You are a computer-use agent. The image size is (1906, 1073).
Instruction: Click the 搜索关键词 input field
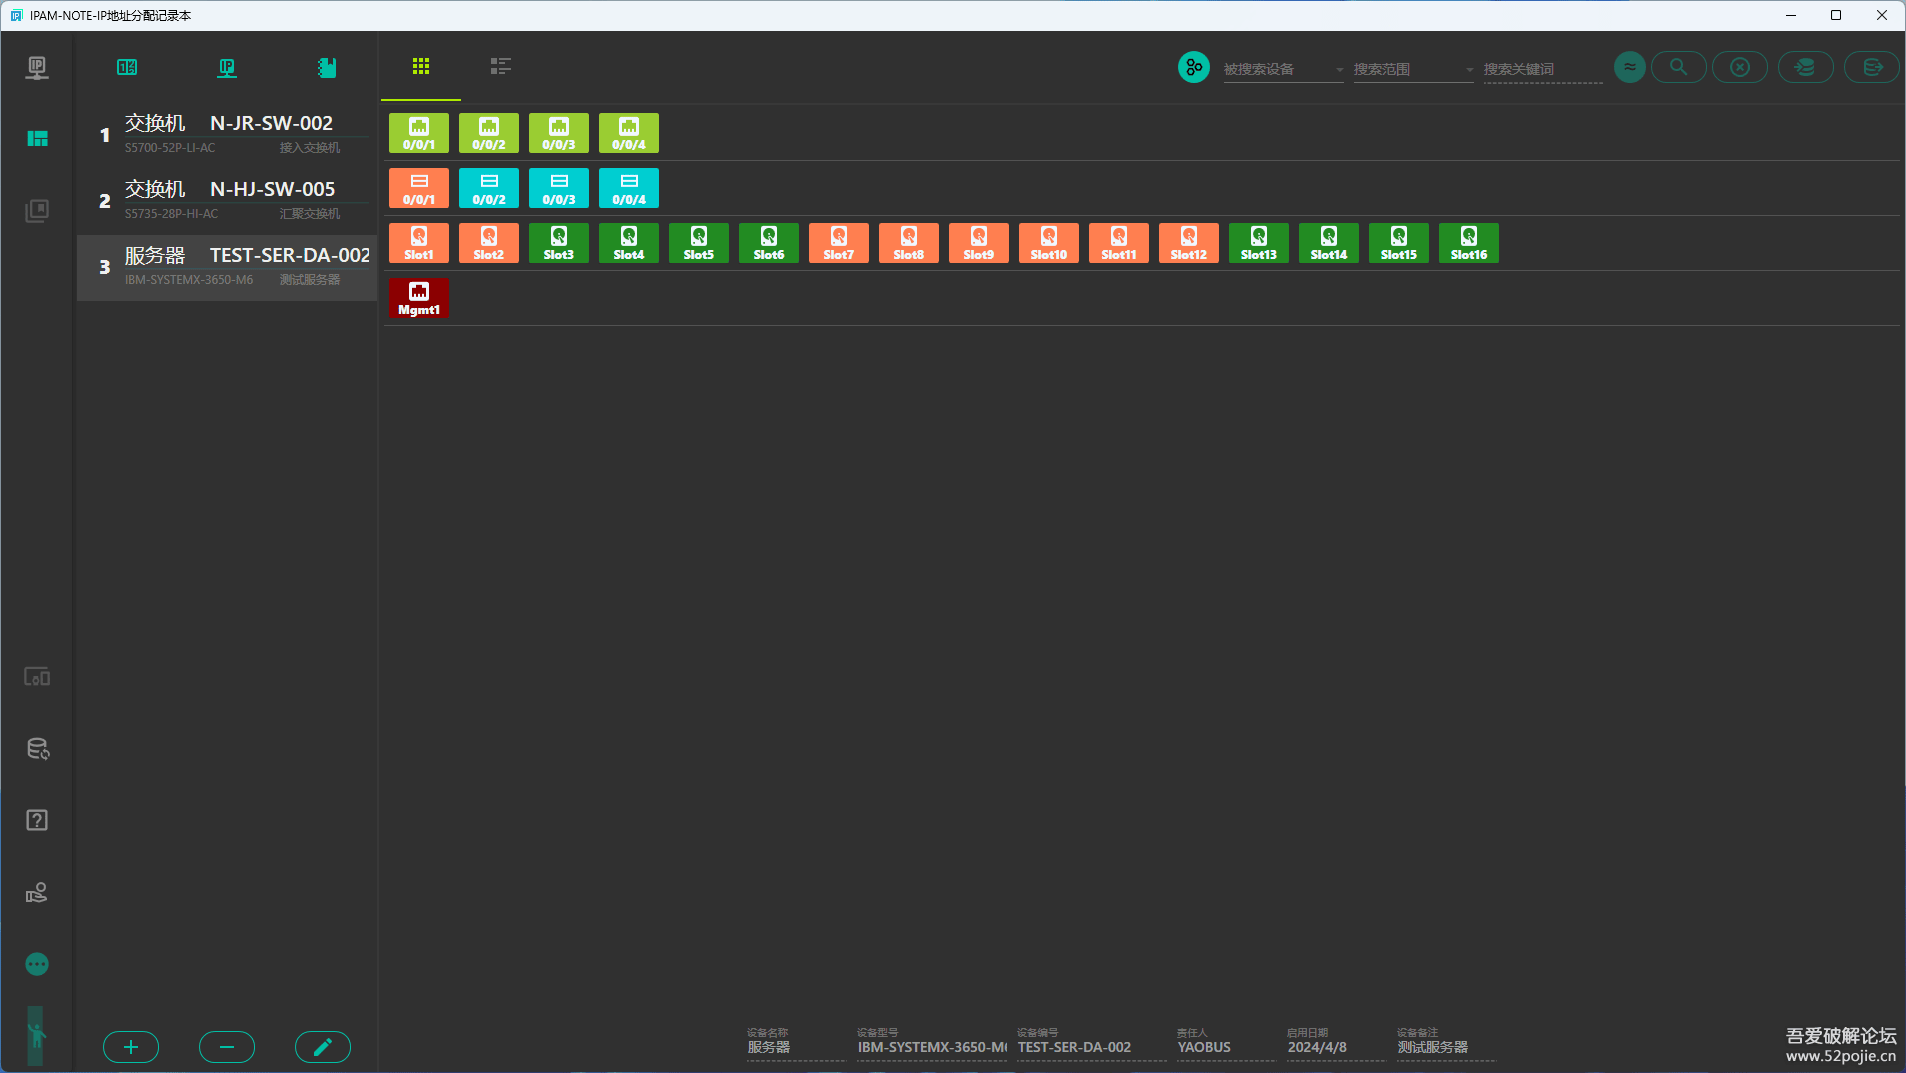coord(1542,69)
